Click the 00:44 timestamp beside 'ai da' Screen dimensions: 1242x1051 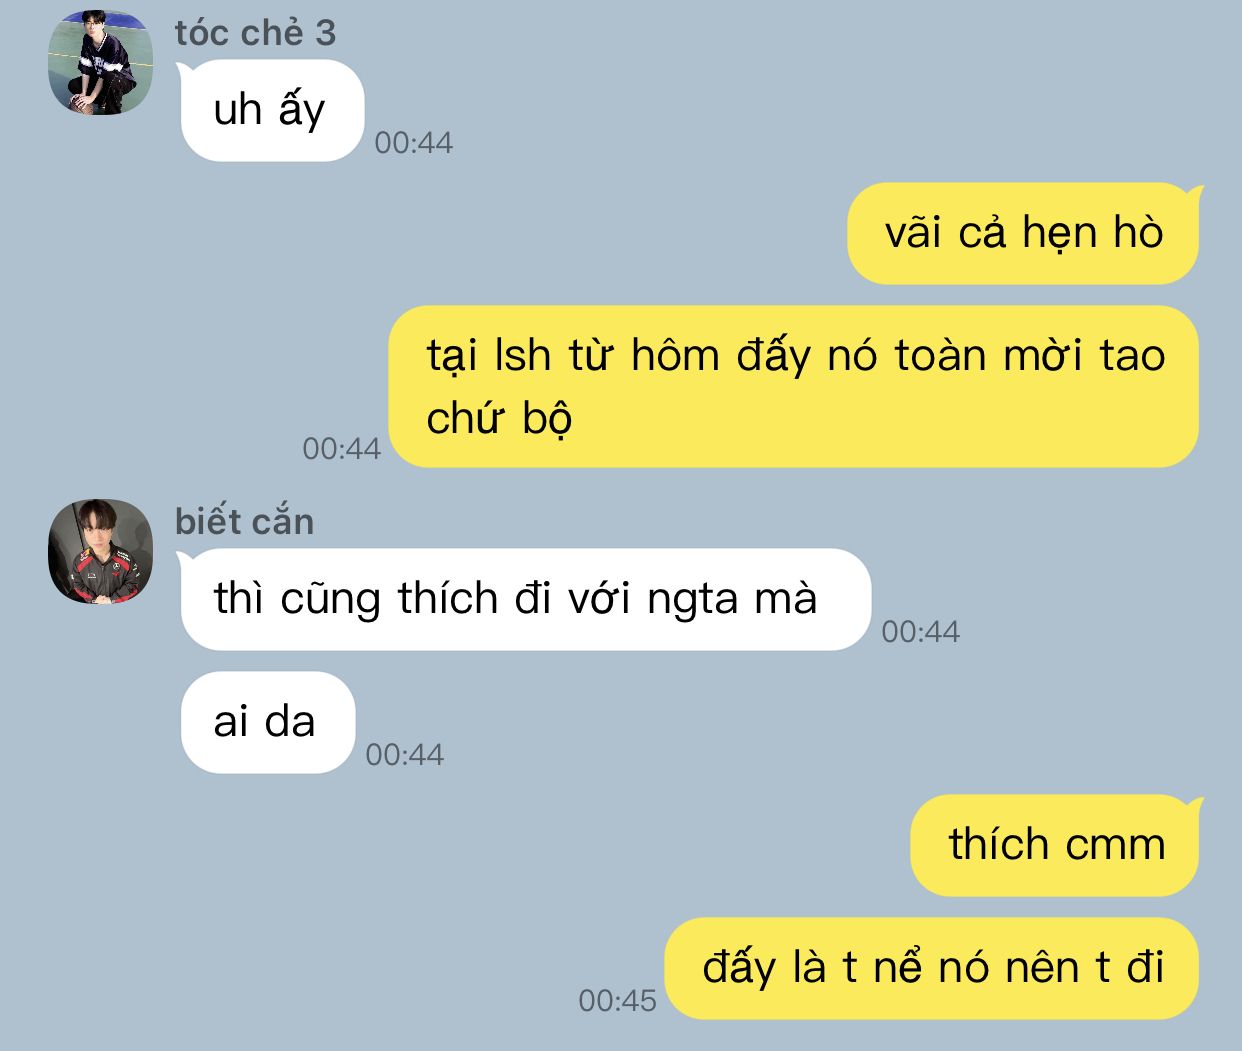[405, 754]
